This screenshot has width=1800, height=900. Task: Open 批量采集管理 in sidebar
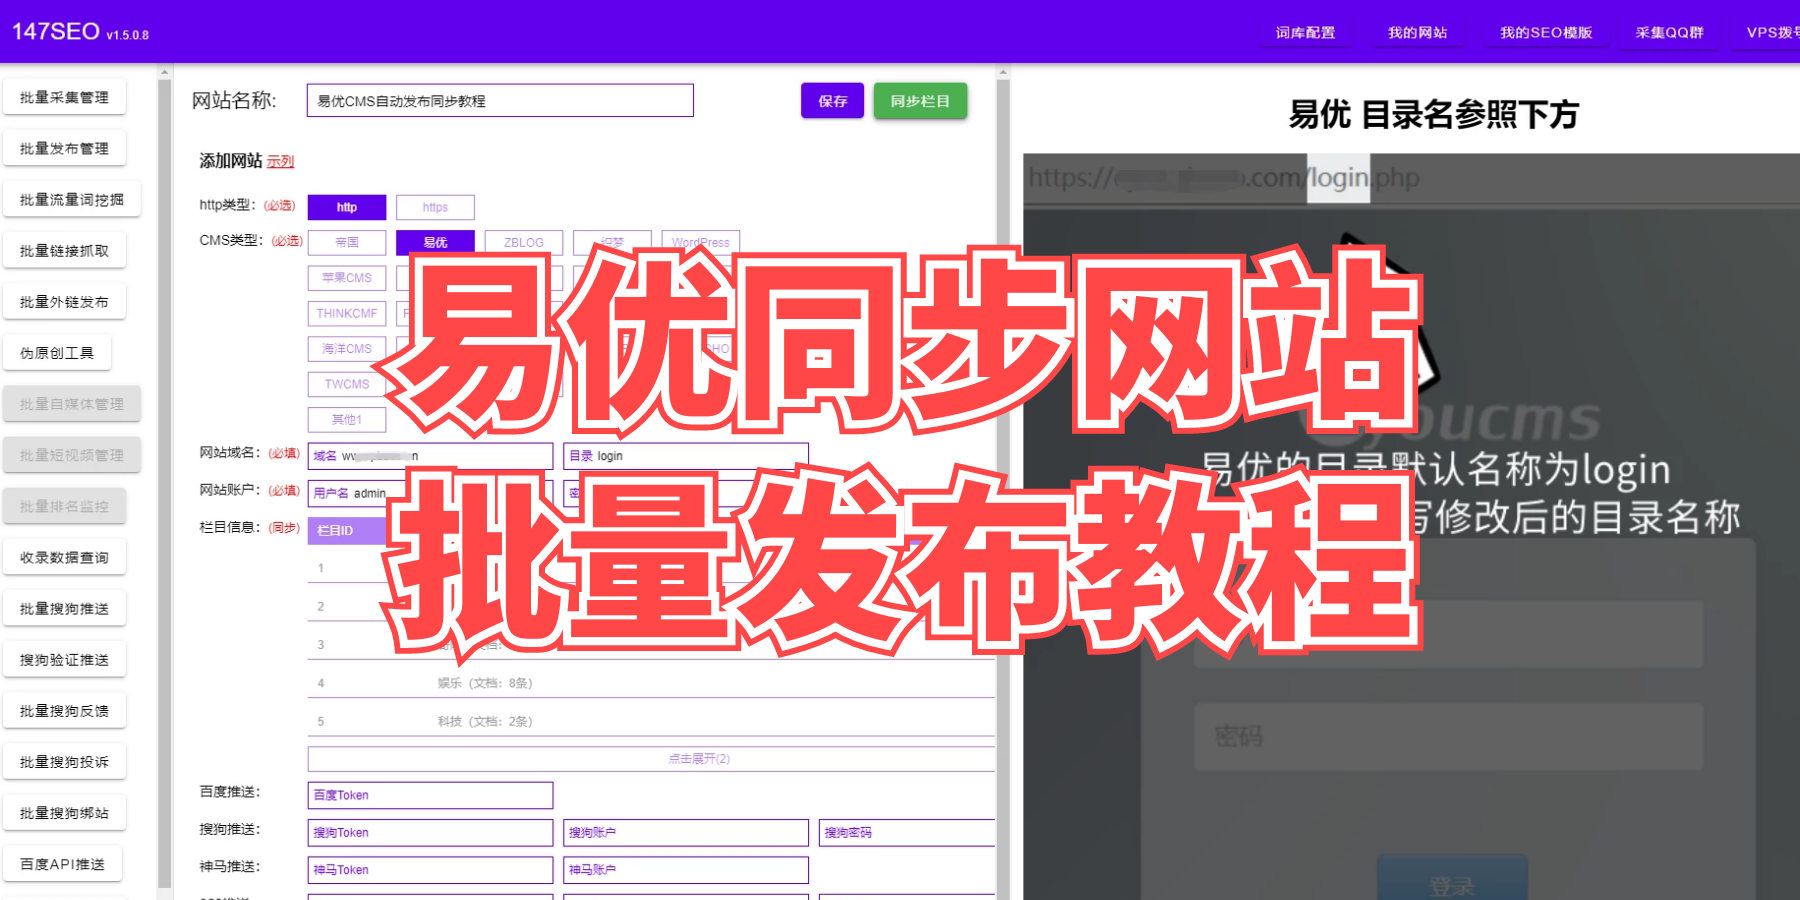(64, 97)
